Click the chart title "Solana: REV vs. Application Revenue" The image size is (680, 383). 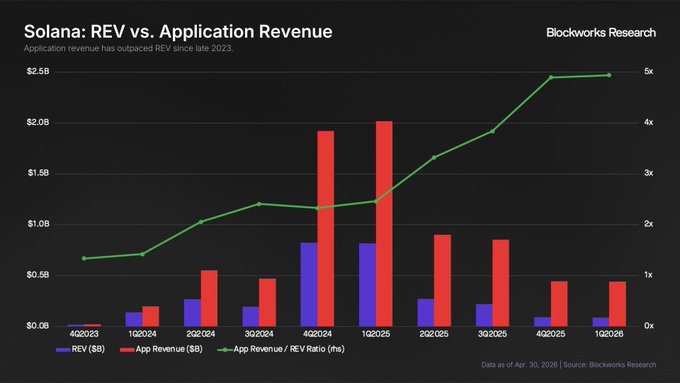(178, 32)
